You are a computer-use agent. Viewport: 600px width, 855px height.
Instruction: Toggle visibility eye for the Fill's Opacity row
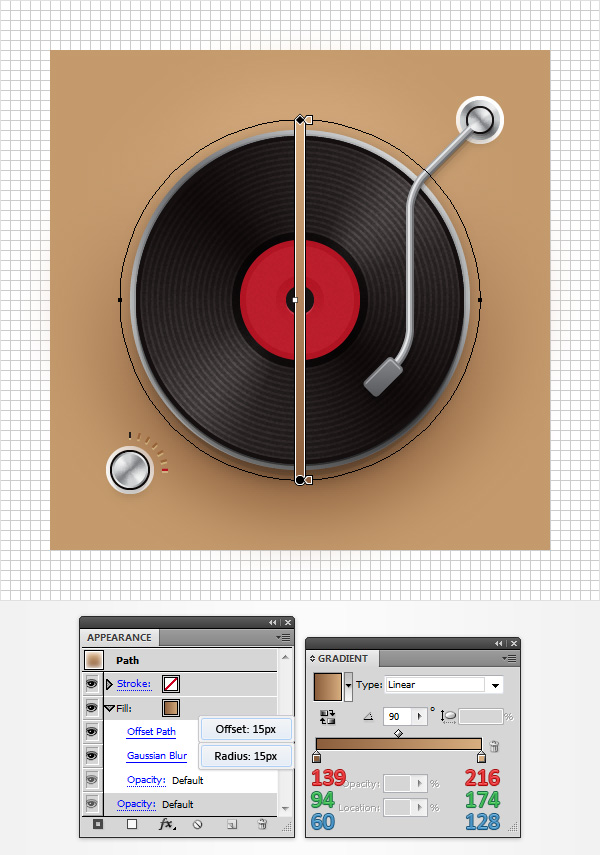92,780
